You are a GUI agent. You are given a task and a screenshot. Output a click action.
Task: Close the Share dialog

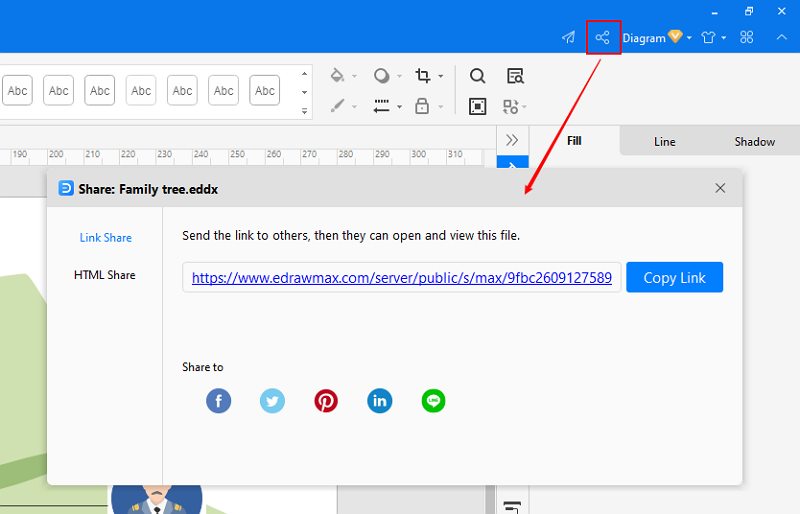[x=720, y=188]
